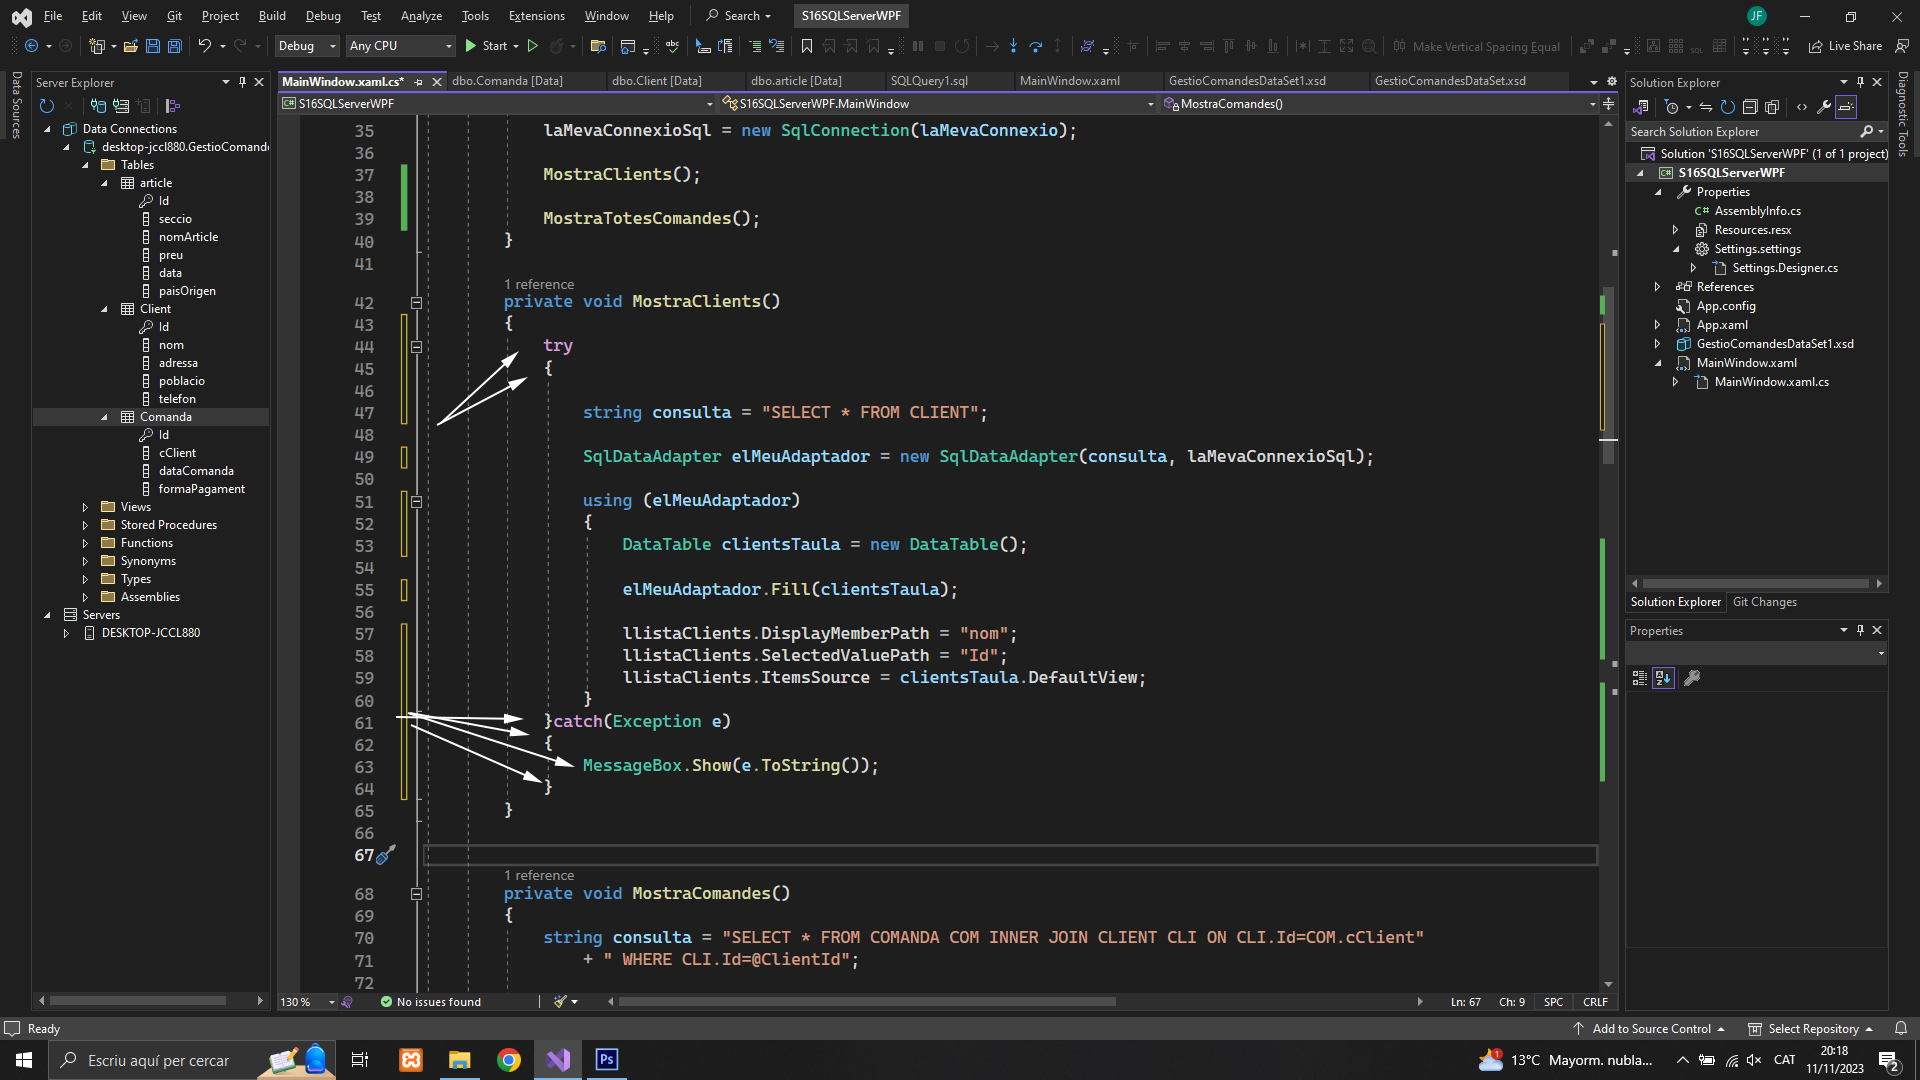Expand the Stored Procedures folder
Image resolution: width=1920 pixels, height=1080 pixels.
tap(85, 525)
